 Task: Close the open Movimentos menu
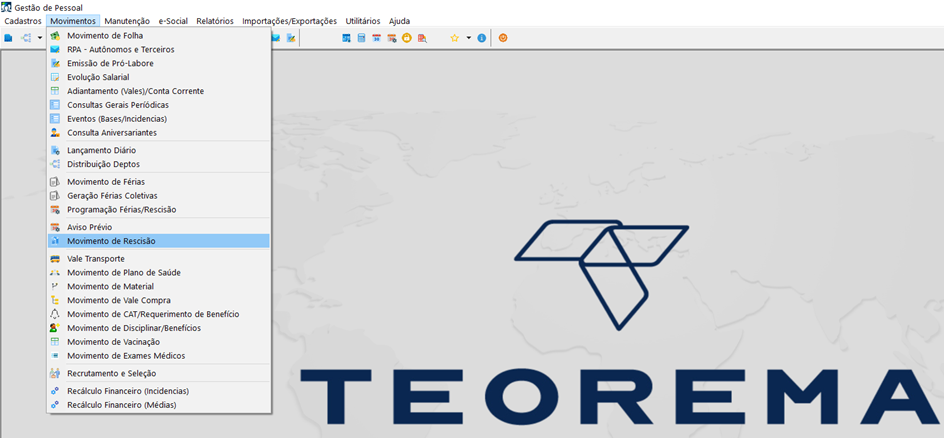(73, 20)
